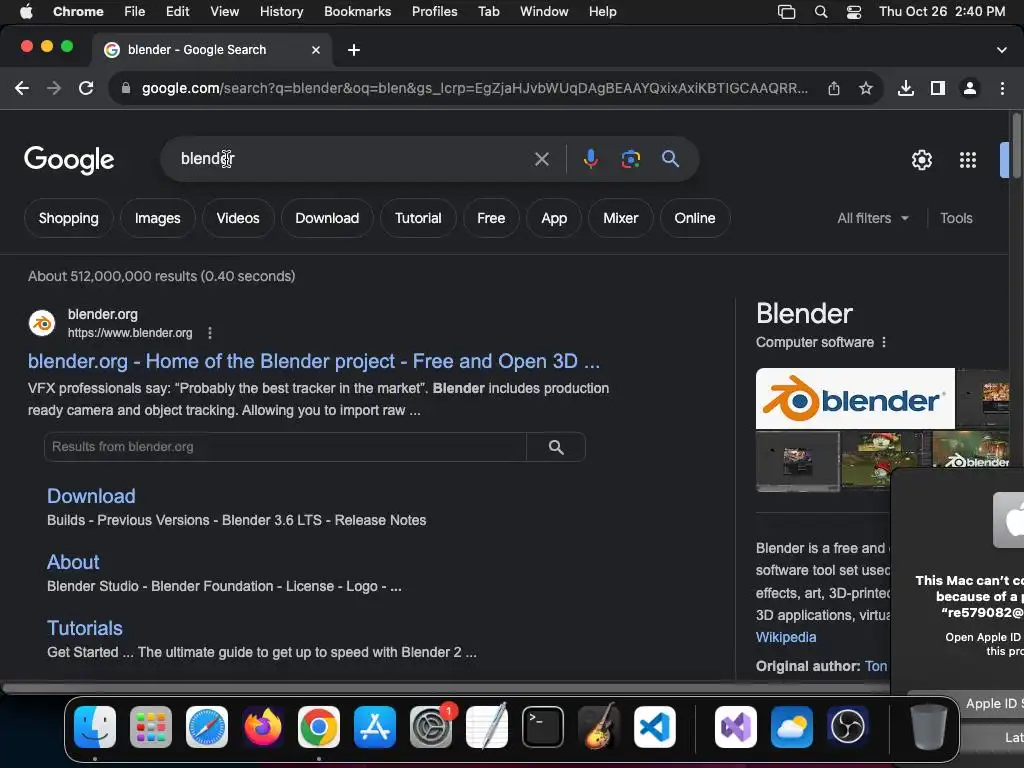Open the File menu
1024x768 pixels.
pos(135,12)
